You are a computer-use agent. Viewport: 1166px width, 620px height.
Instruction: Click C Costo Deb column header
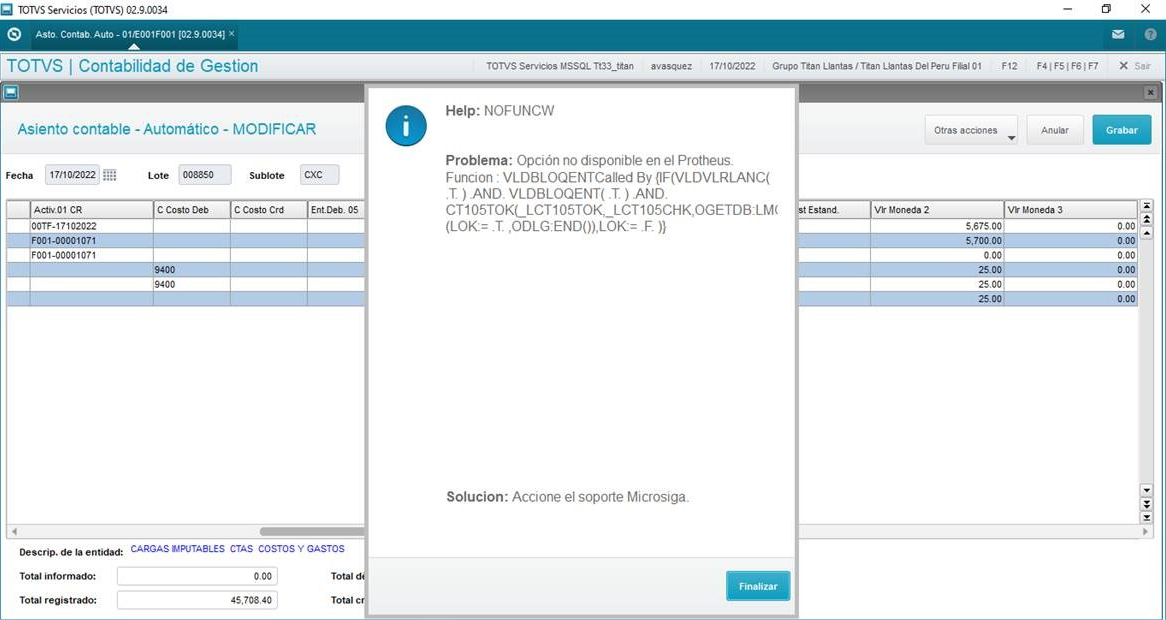point(192,210)
